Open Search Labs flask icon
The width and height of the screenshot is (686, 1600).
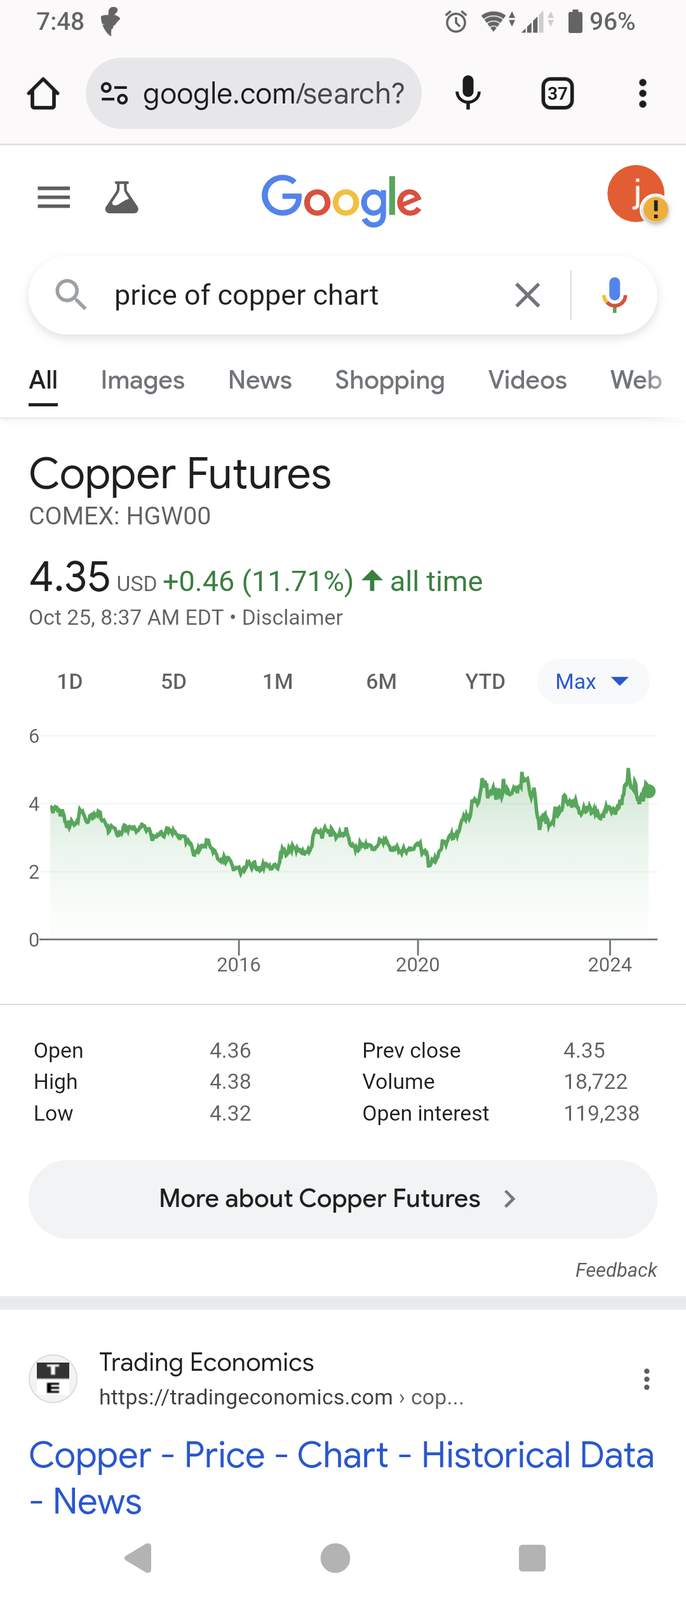122,197
